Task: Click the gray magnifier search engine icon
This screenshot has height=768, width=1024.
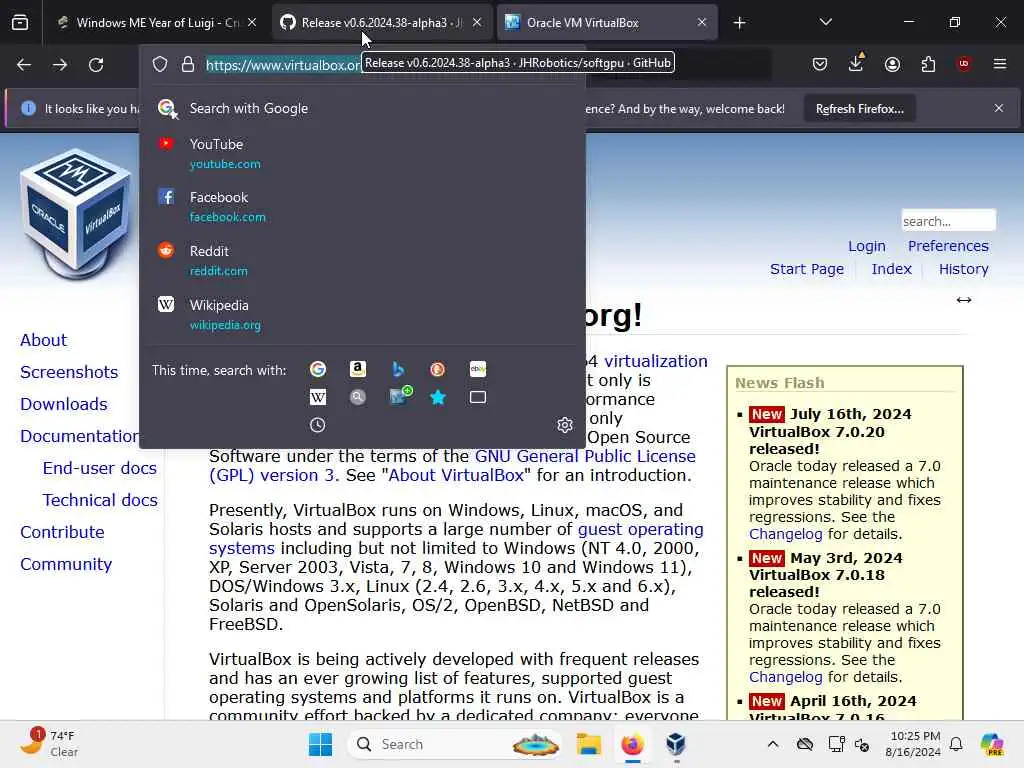Action: [x=358, y=397]
